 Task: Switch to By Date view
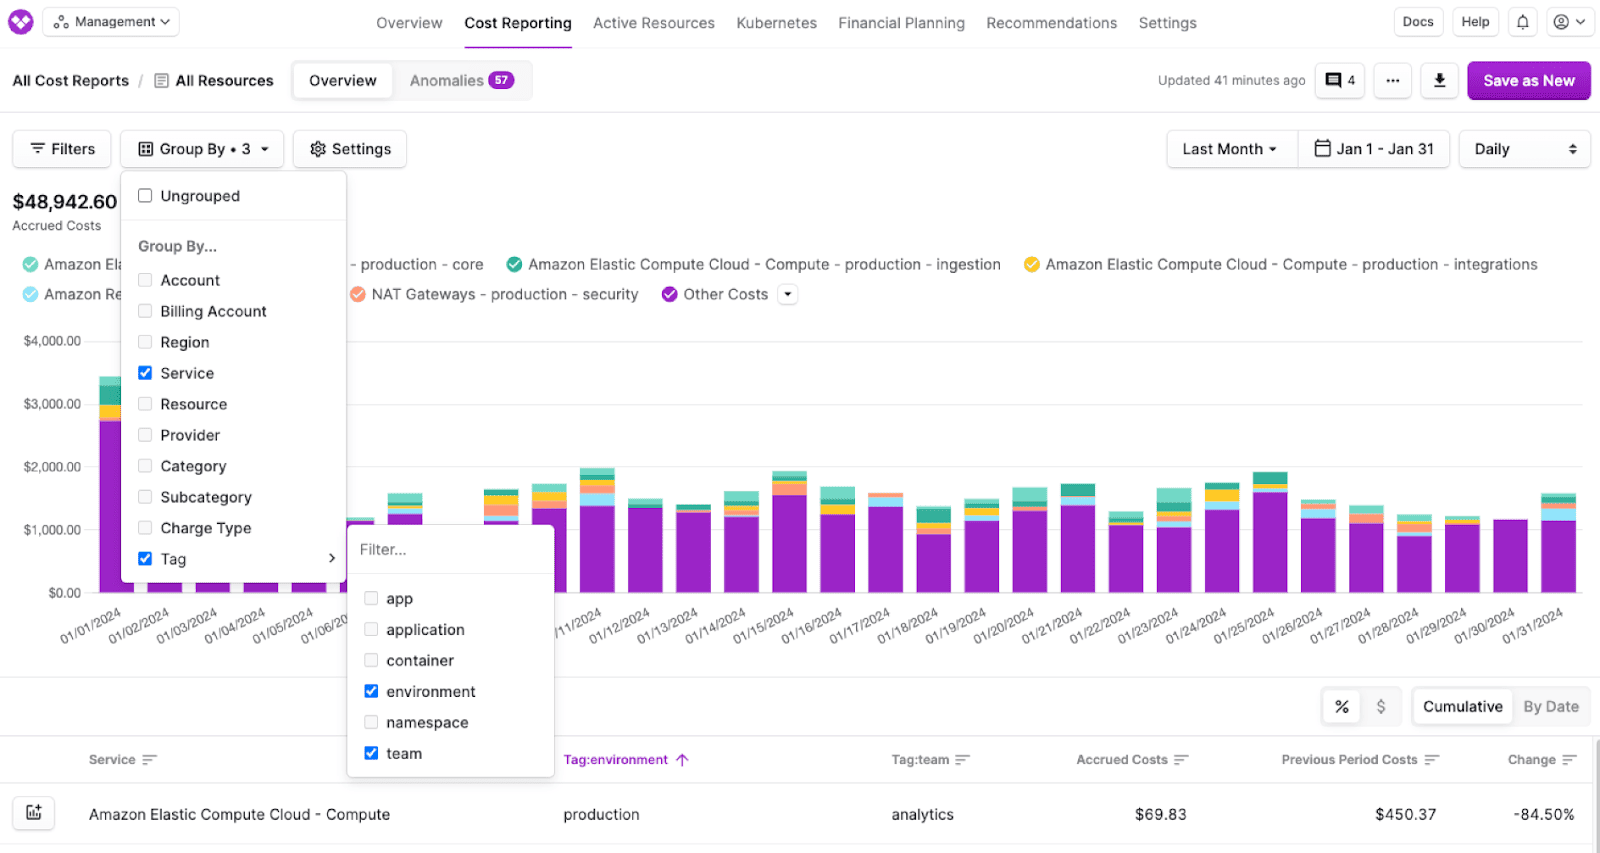[x=1551, y=707]
